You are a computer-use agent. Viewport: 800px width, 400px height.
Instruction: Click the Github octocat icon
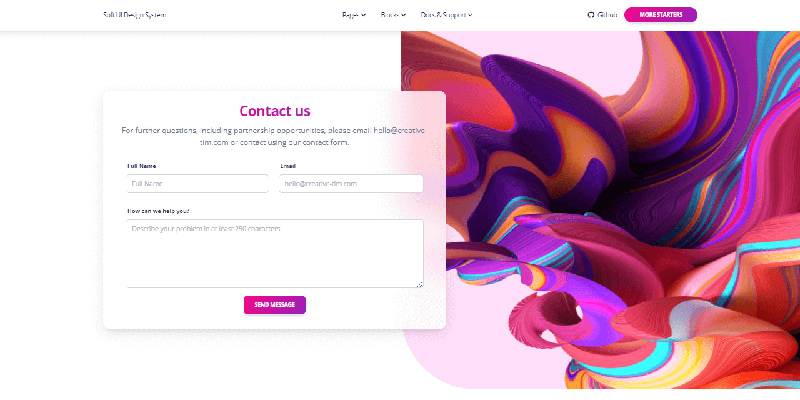[591, 15]
